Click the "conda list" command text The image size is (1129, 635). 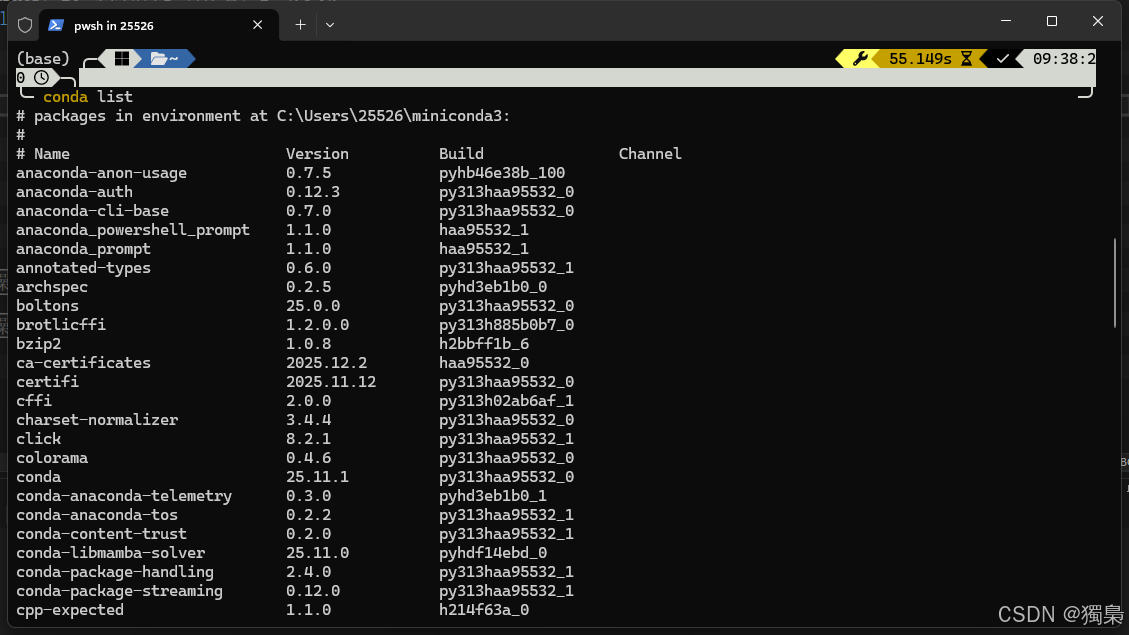point(88,96)
